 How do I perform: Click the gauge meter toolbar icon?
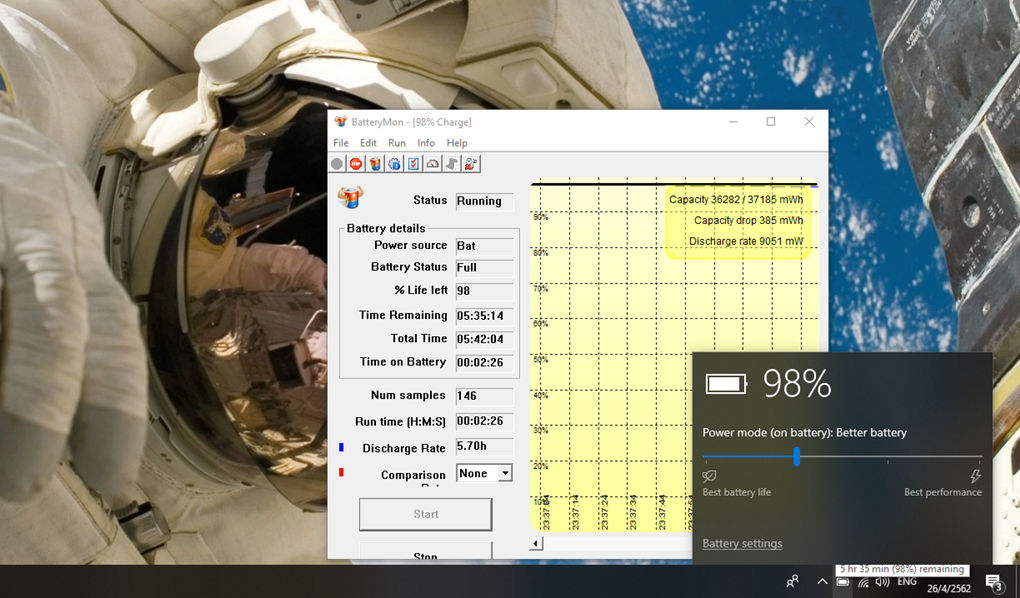coord(432,164)
